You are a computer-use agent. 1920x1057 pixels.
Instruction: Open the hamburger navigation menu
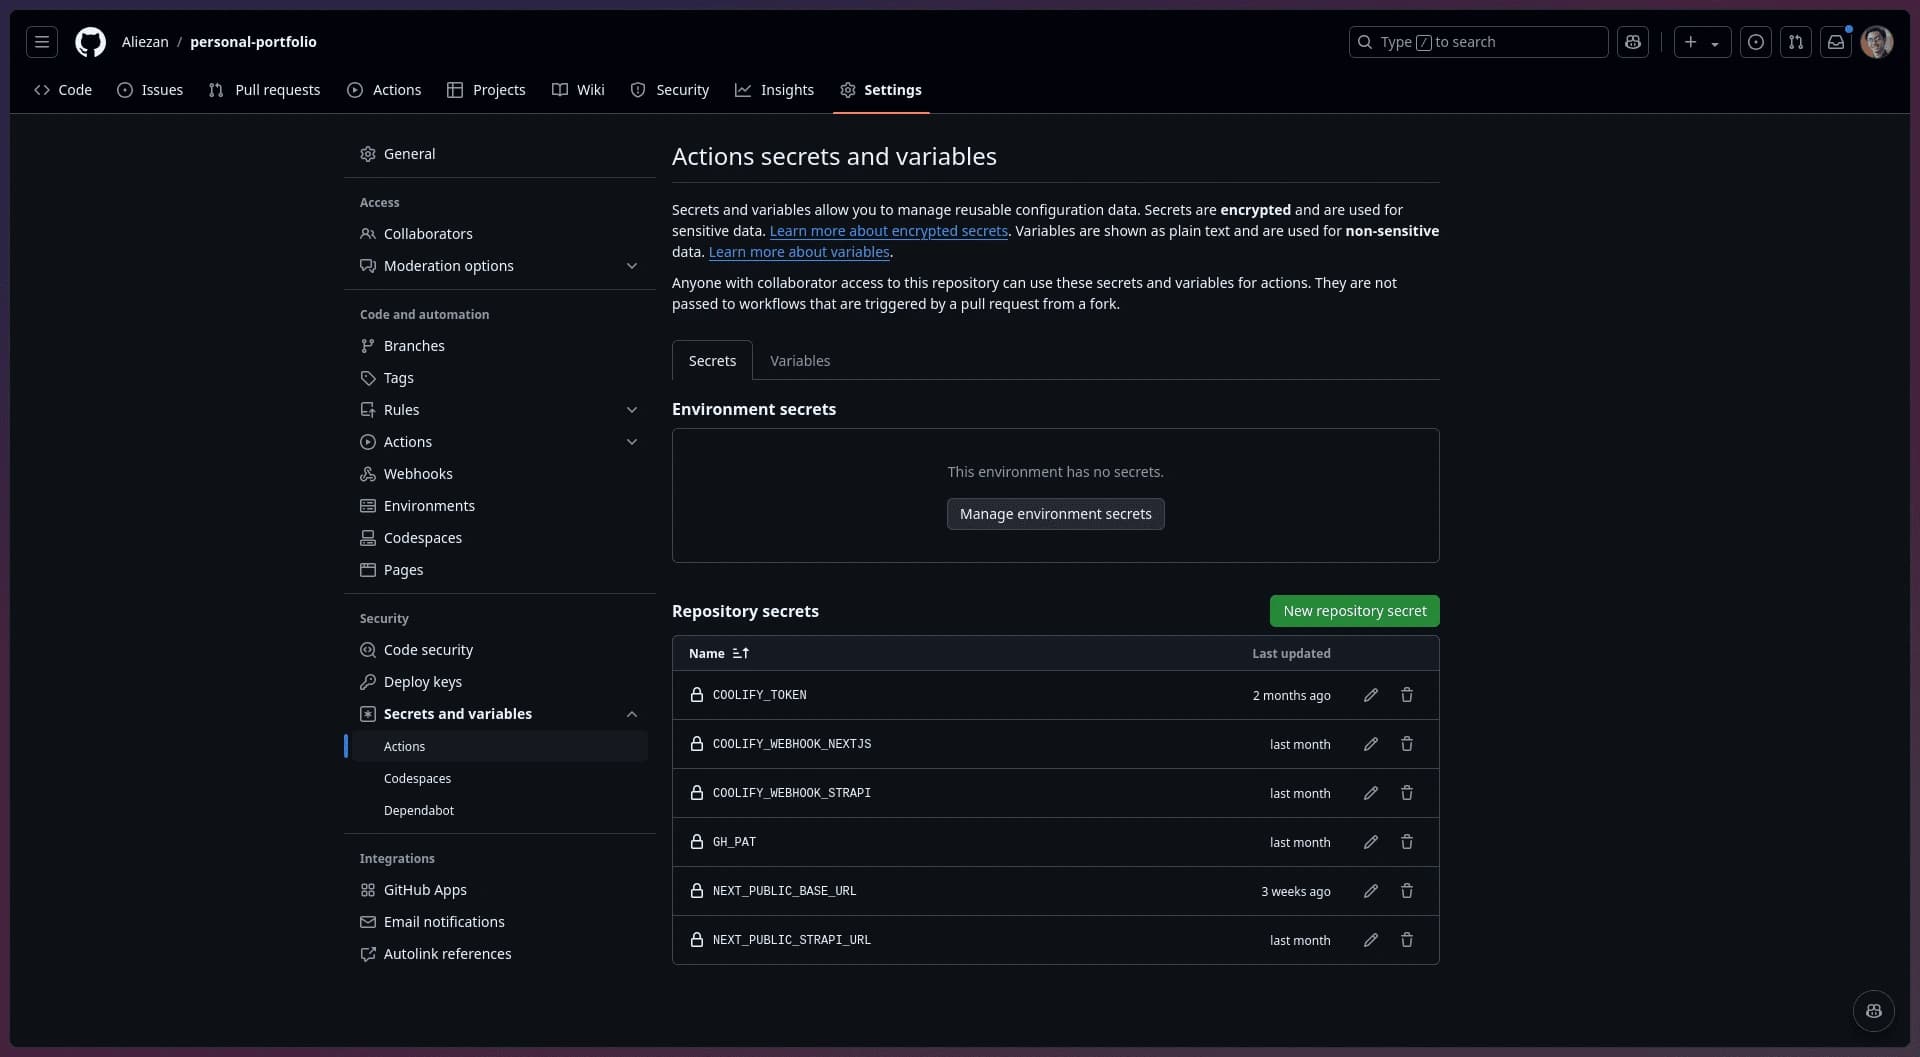pyautogui.click(x=42, y=42)
